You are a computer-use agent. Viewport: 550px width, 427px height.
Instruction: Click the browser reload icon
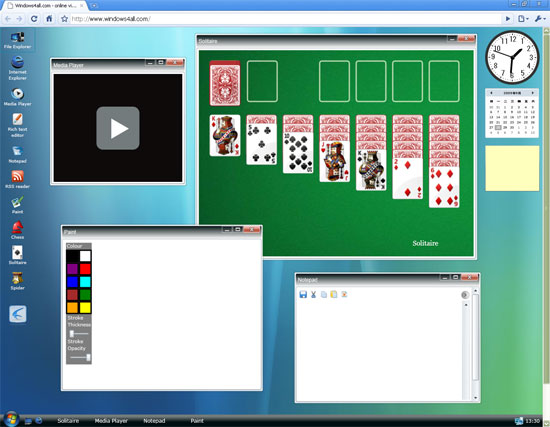point(34,19)
